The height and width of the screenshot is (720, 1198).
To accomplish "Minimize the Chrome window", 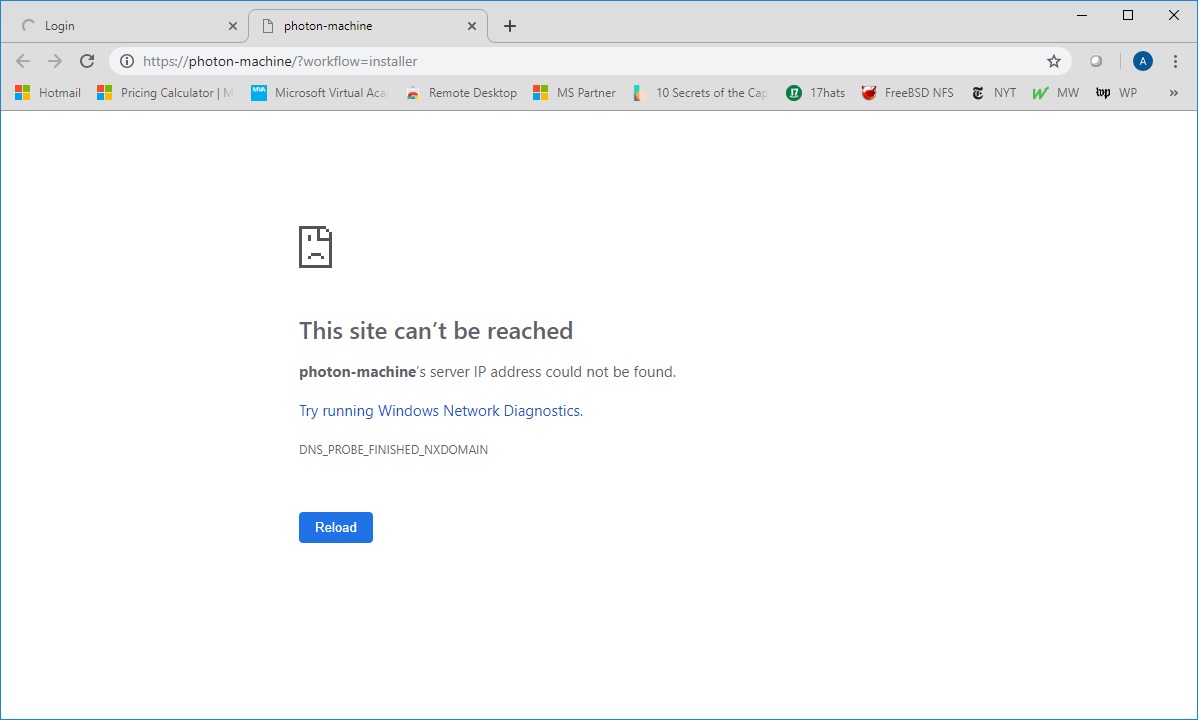I will (x=1082, y=15).
